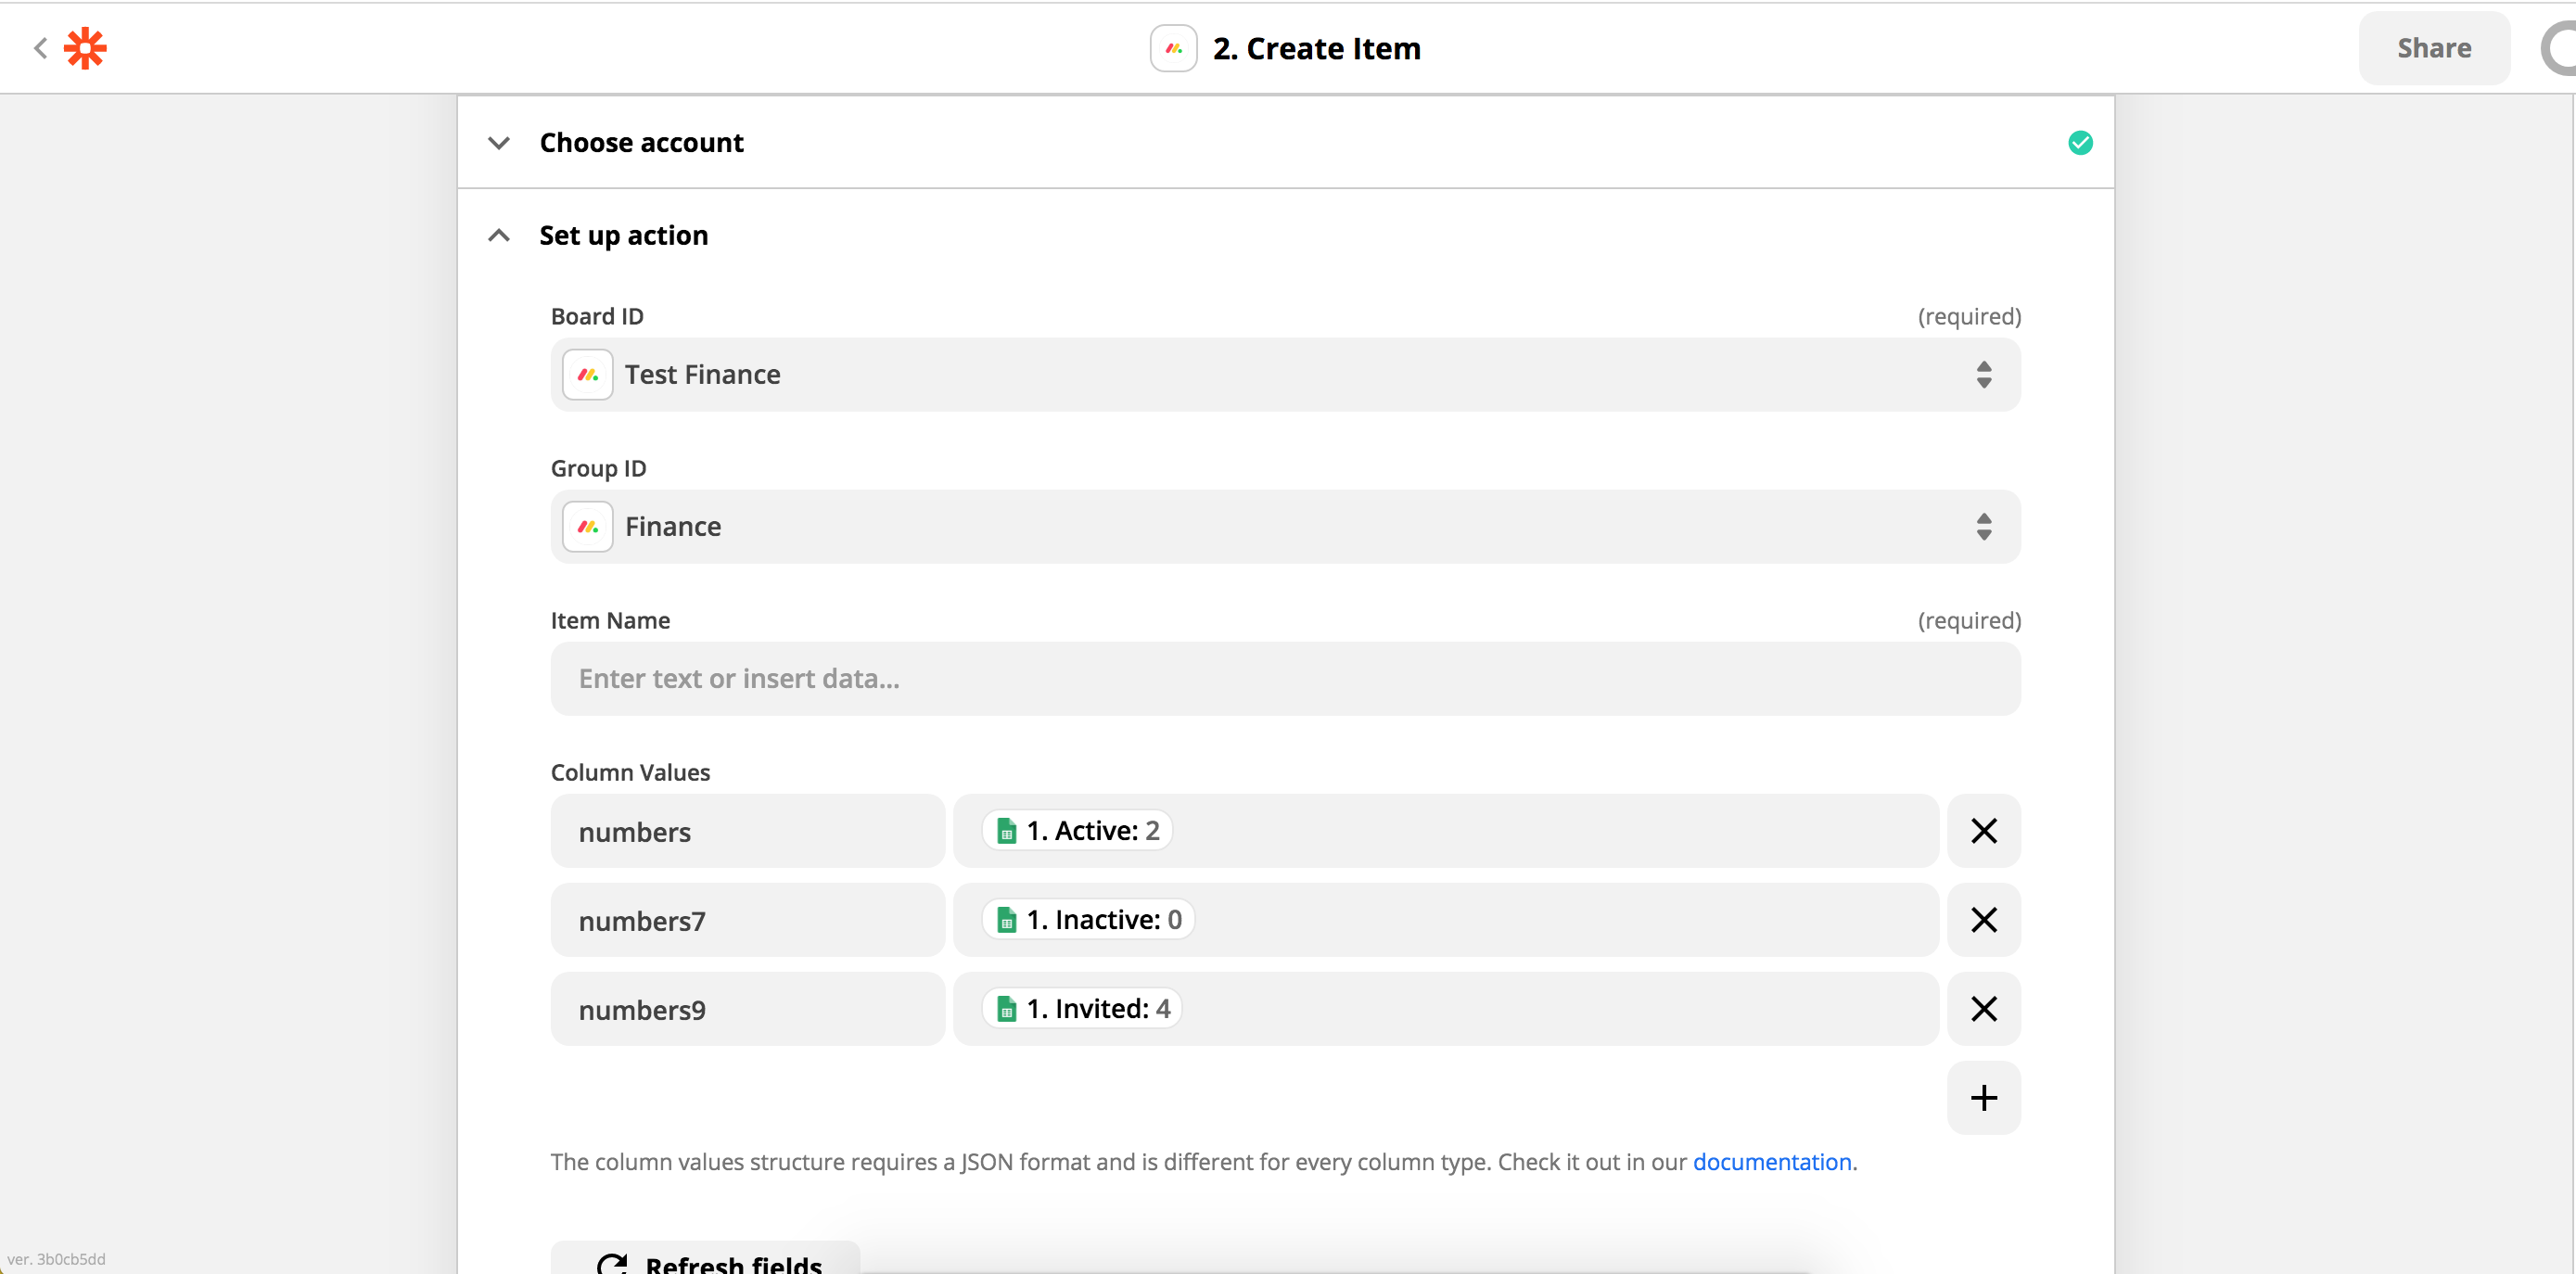Click the Board ID label
Screen dimensions: 2576x1274
coord(597,316)
